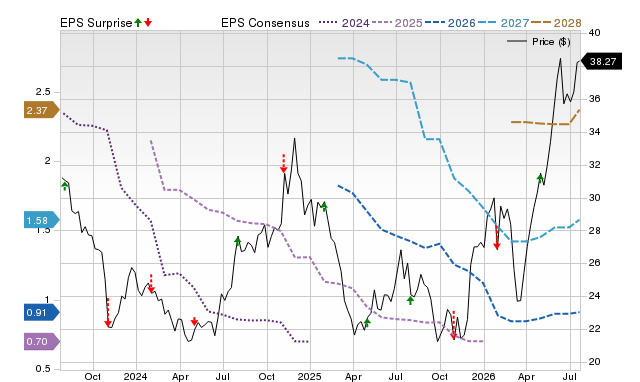
Task: Select the 2027 light blue legend entry
Action: pos(503,23)
